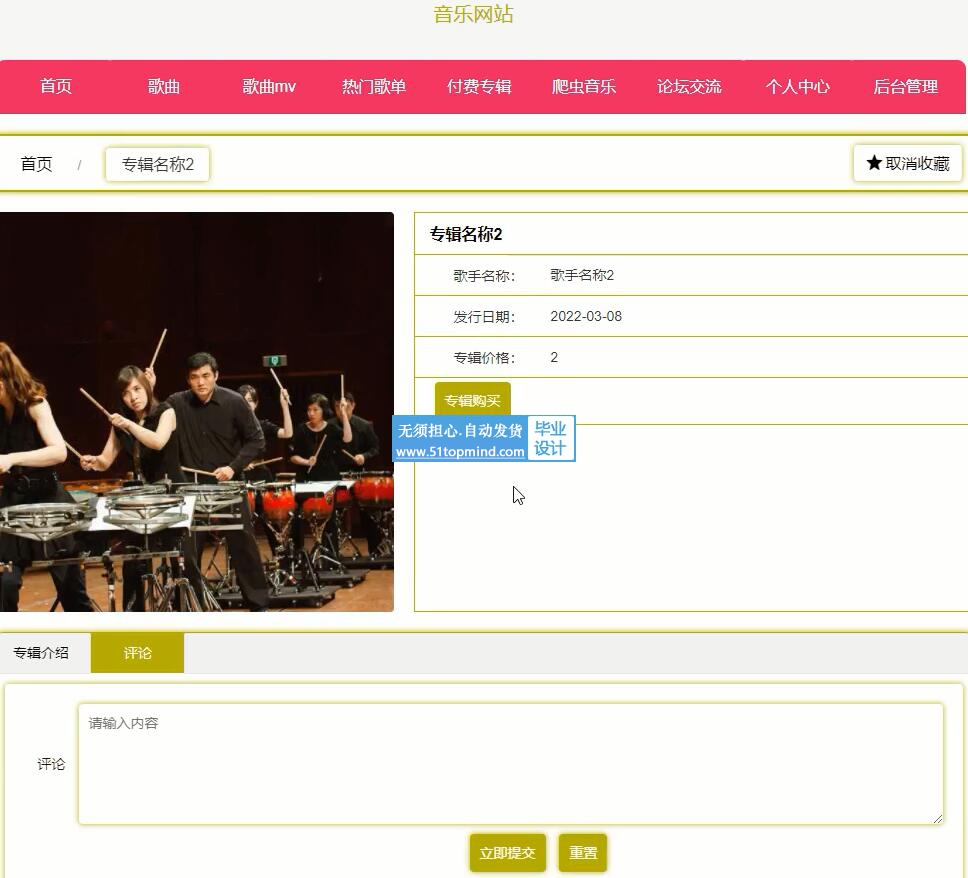Open the 付费专辑 menu item
This screenshot has height=878, width=968.
pyautogui.click(x=479, y=86)
